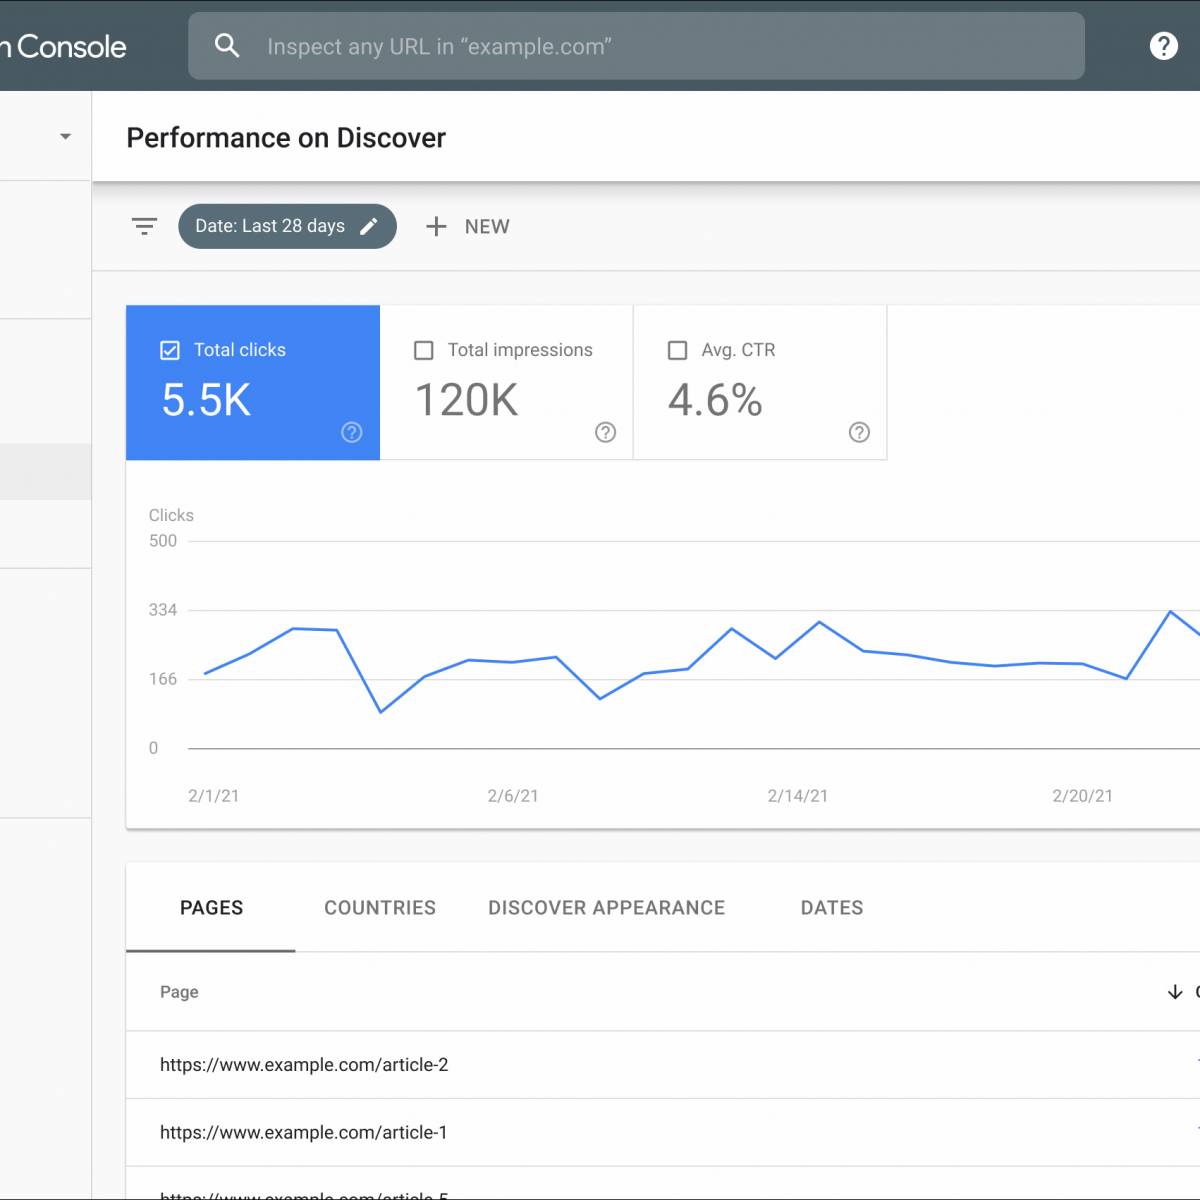Image resolution: width=1200 pixels, height=1200 pixels.
Task: Open the help question mark icon
Action: click(1163, 46)
